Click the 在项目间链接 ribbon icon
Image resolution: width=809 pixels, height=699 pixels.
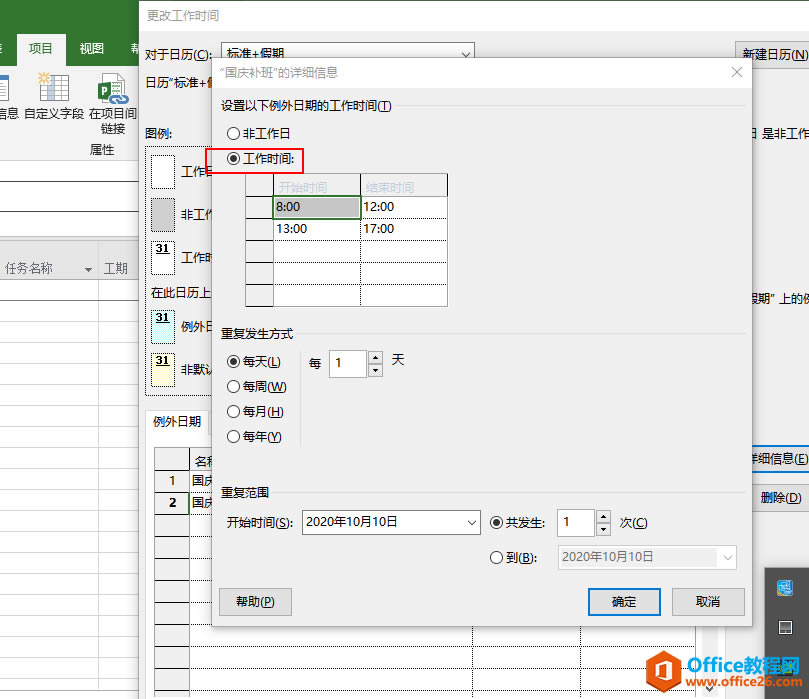tap(113, 96)
